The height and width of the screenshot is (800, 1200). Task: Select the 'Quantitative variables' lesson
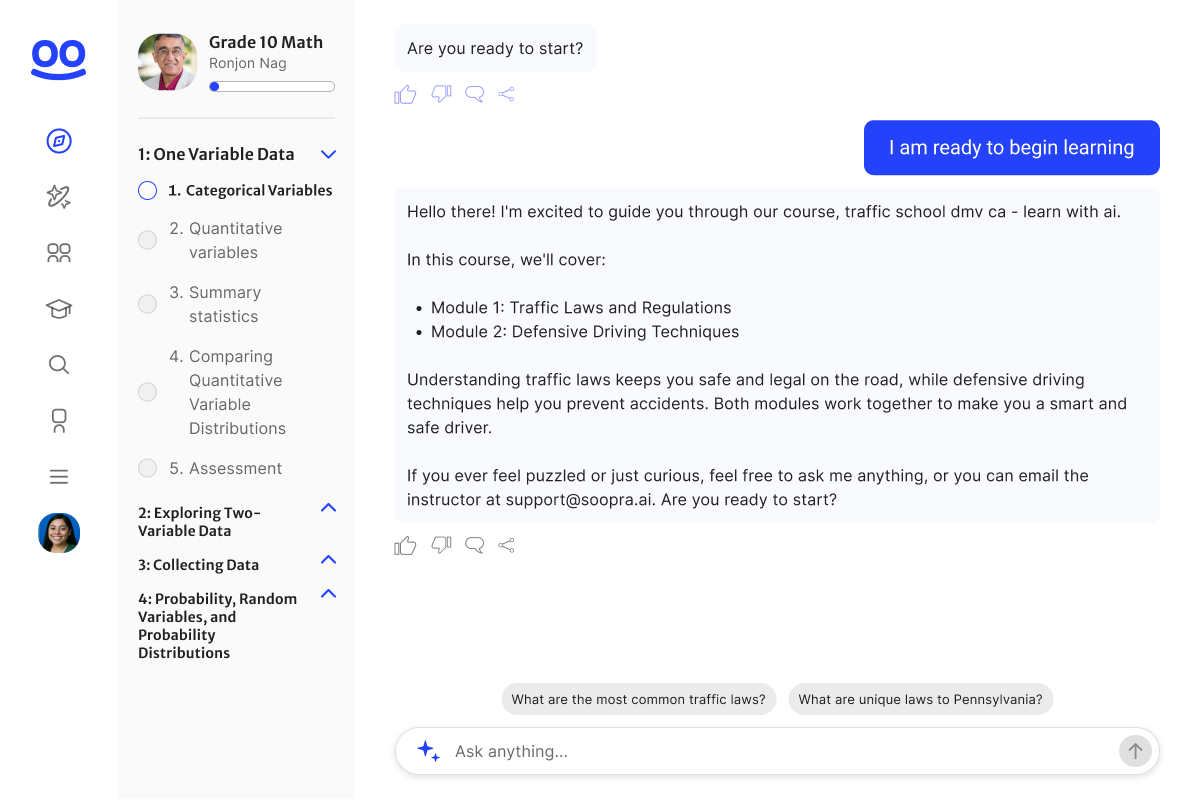[x=236, y=240]
